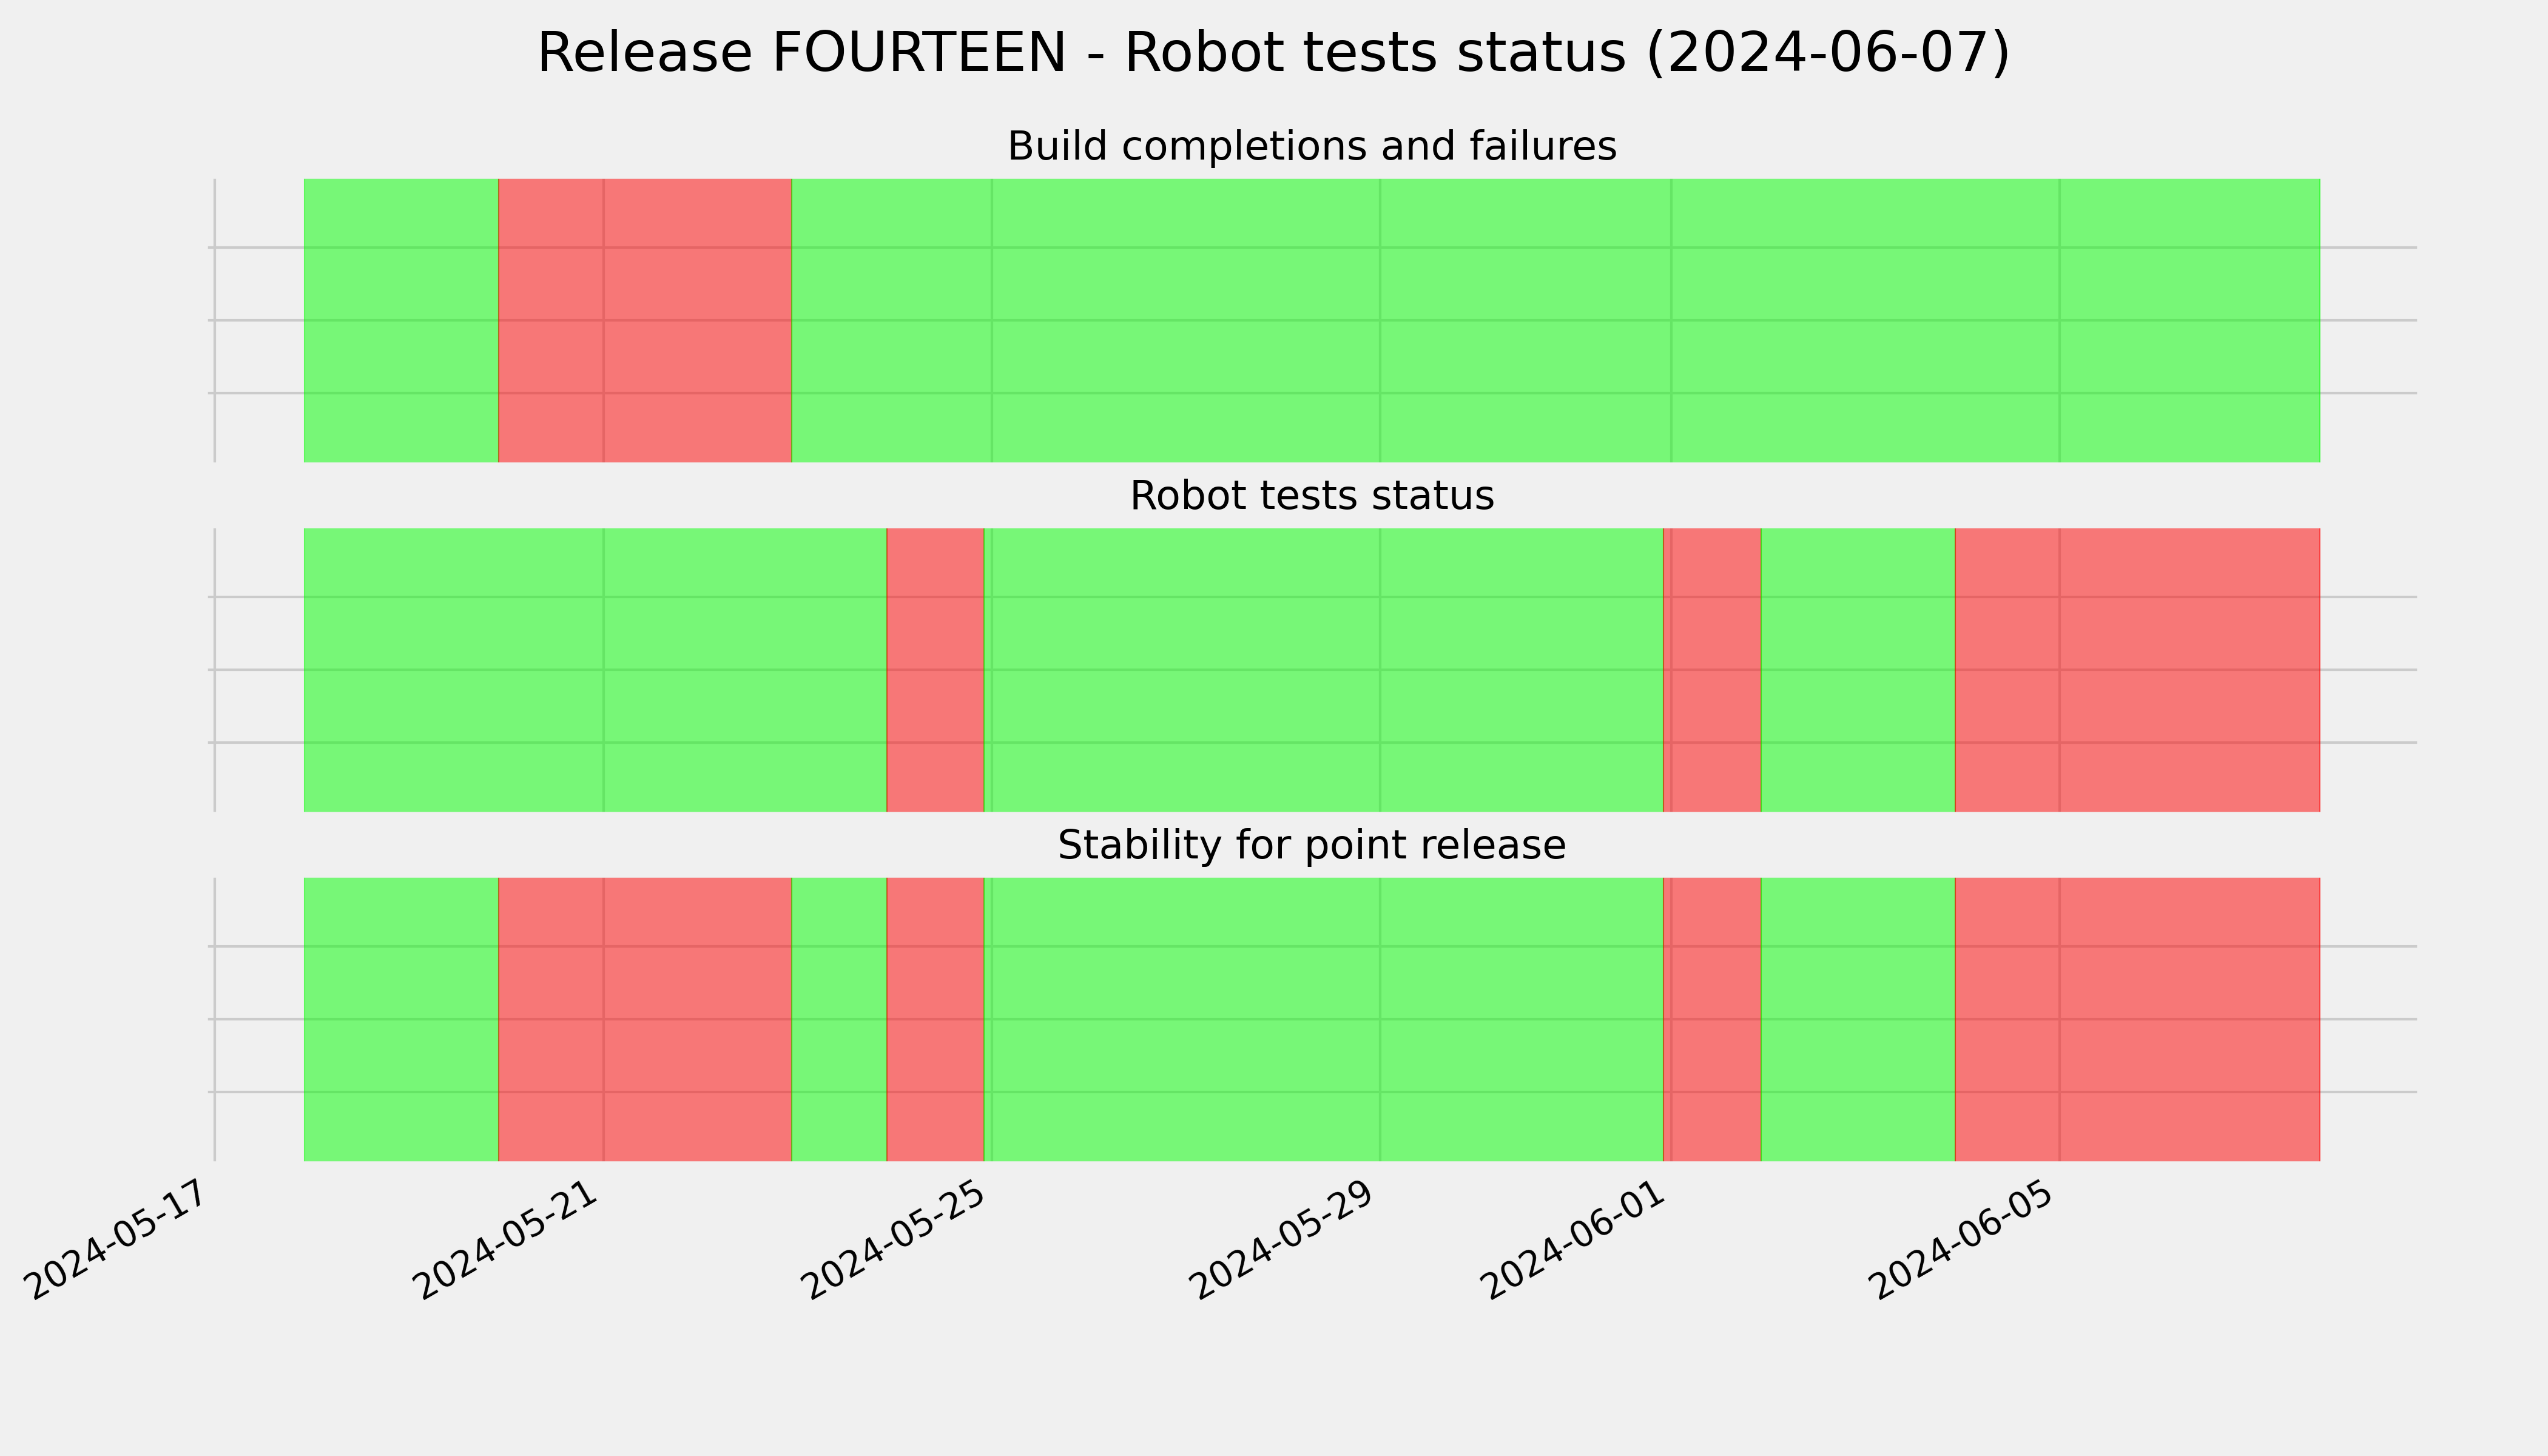2548x1456 pixels.
Task: Click long middle green span in Stability chart
Action: 1324,1019
